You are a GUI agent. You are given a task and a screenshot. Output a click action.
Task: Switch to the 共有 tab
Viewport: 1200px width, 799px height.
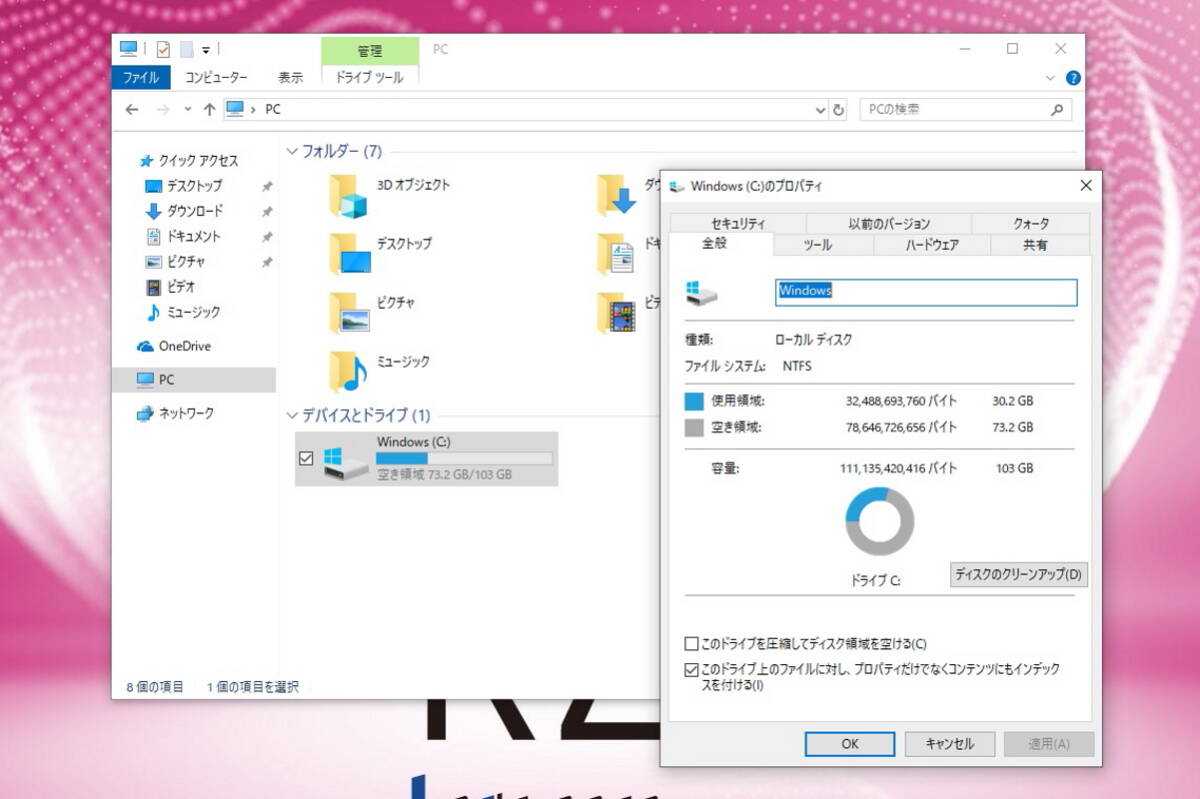point(1035,245)
